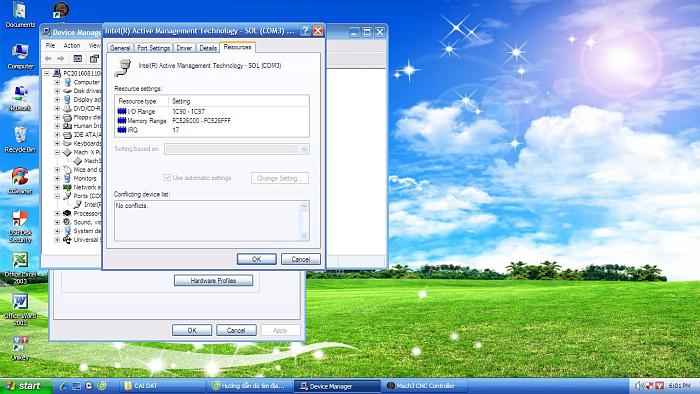Viewport: 700px width, 394px height.
Task: Expand the Monitors node
Action: coord(57,178)
